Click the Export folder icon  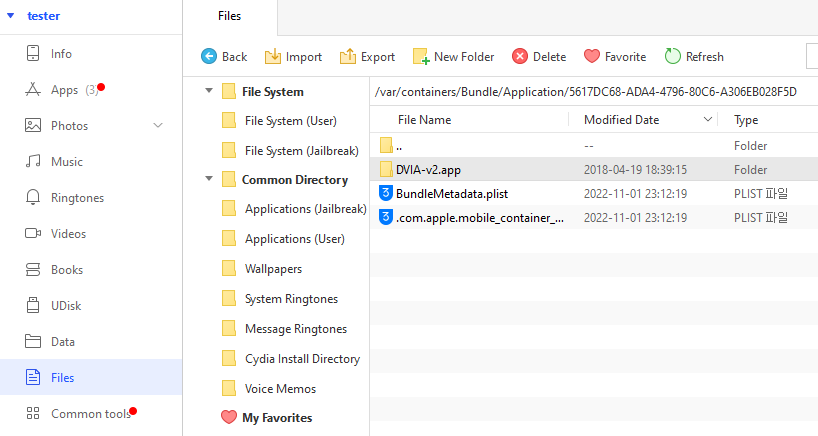click(x=347, y=56)
